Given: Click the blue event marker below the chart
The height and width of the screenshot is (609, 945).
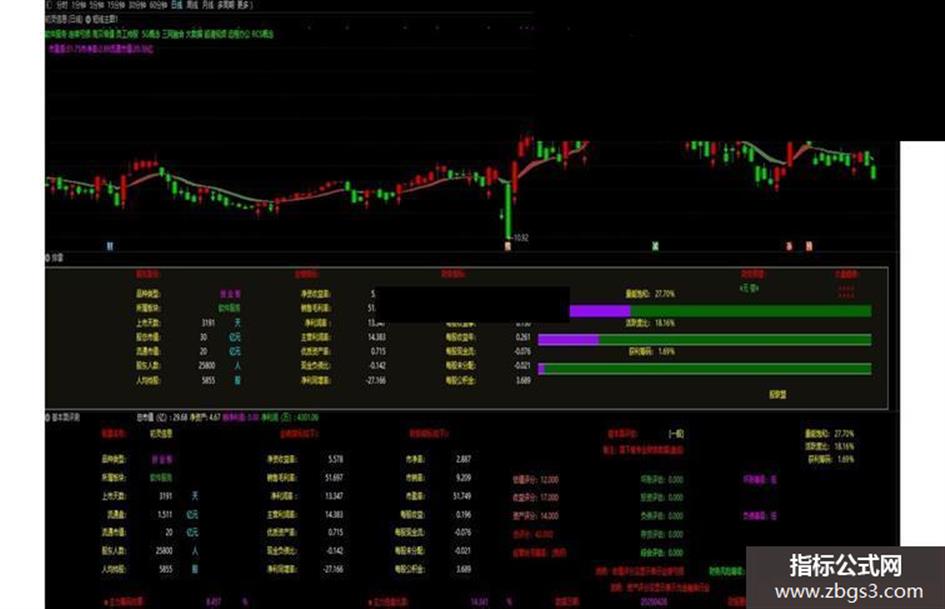Looking at the screenshot, I should [x=110, y=246].
